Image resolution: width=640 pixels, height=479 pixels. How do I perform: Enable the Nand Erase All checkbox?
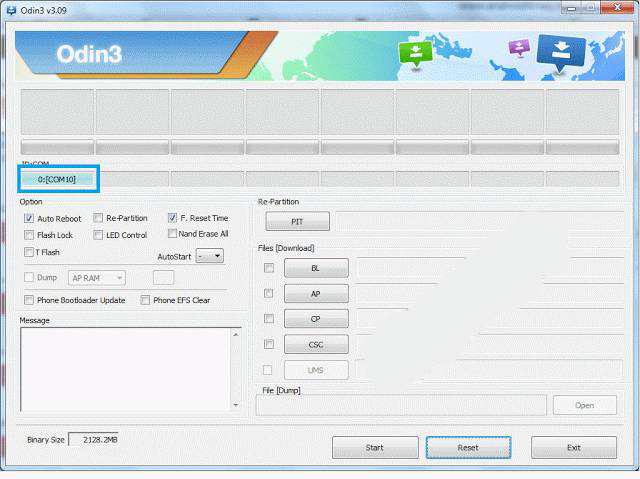click(x=172, y=233)
